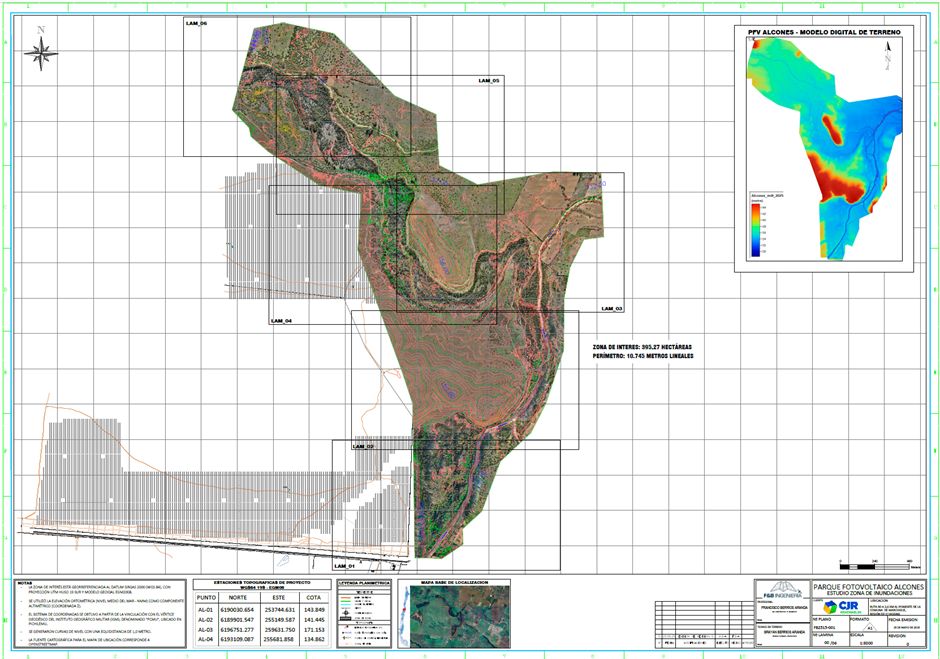Click east coordinate 255681.858

(279, 640)
